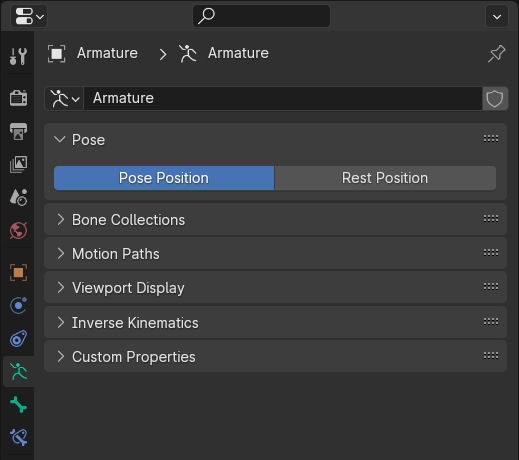
Task: Click the Custom Properties panel drag handle
Action: pos(491,356)
